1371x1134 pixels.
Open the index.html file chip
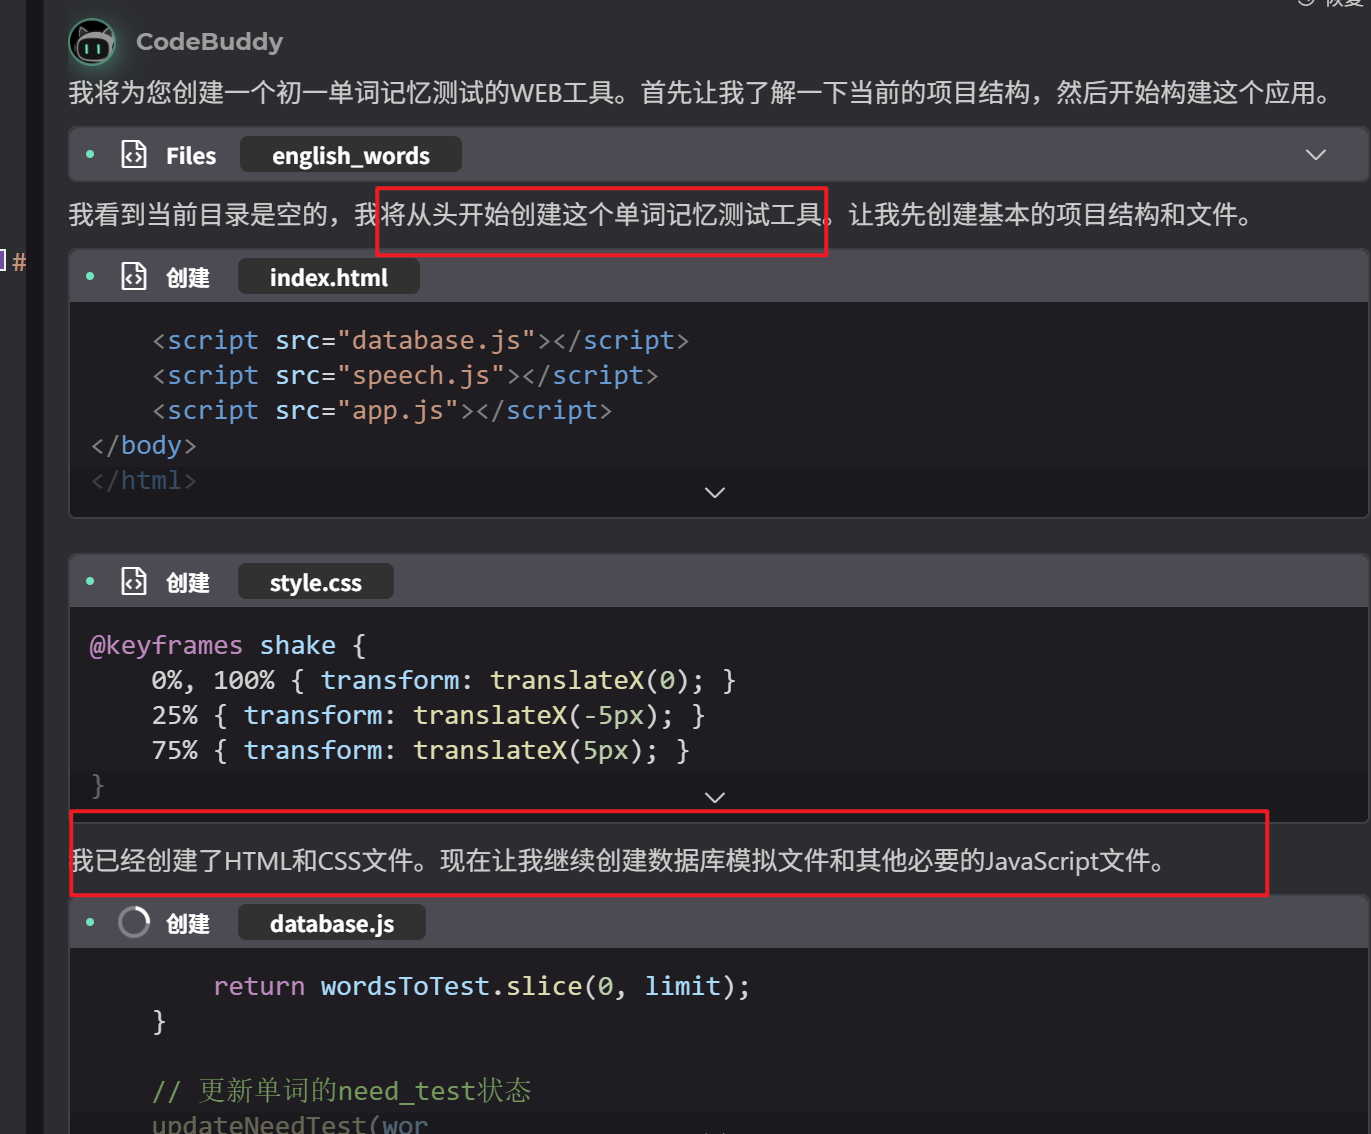pyautogui.click(x=329, y=277)
